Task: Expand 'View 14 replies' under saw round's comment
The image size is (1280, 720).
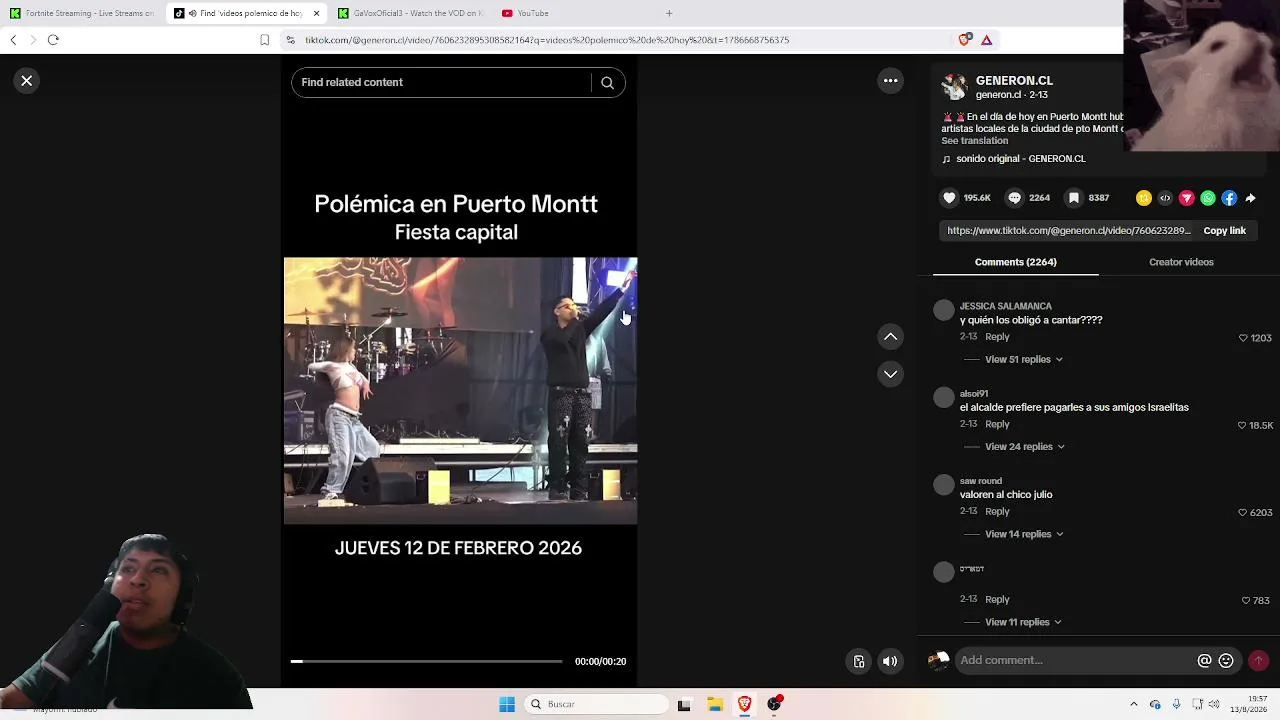Action: coord(1024,534)
